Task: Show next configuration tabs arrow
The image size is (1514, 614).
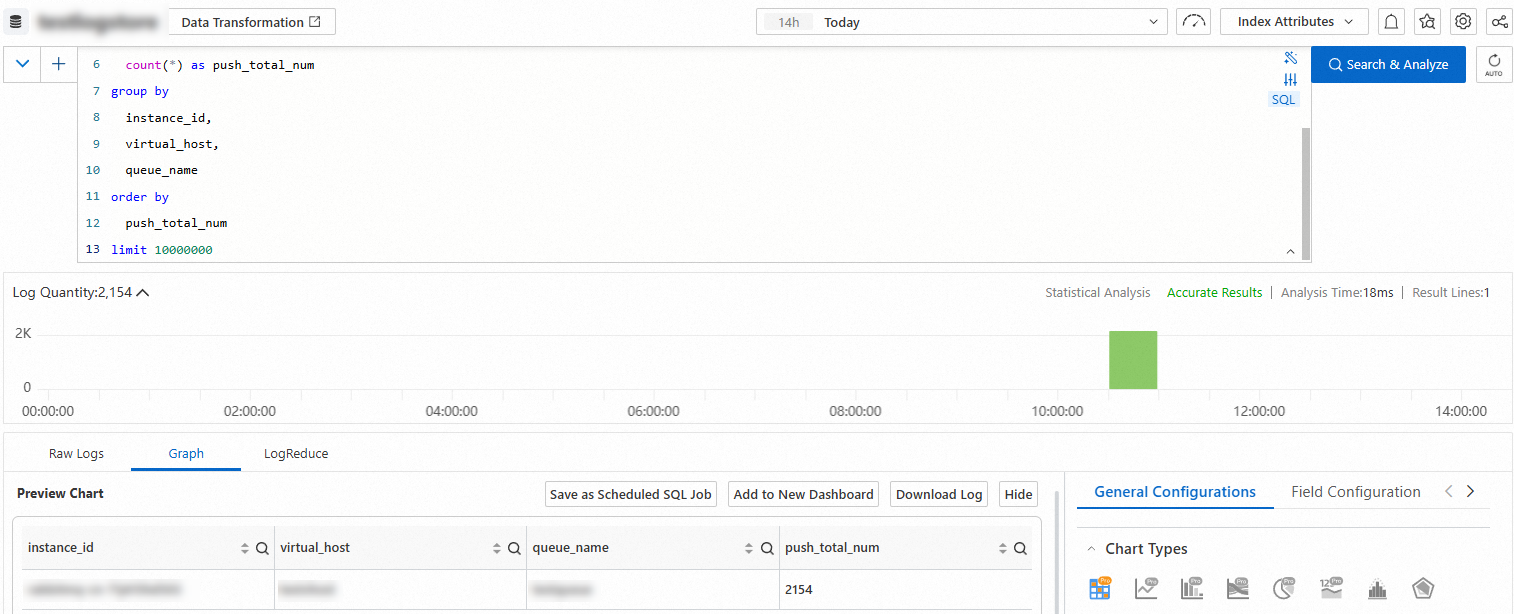Action: click(1470, 491)
